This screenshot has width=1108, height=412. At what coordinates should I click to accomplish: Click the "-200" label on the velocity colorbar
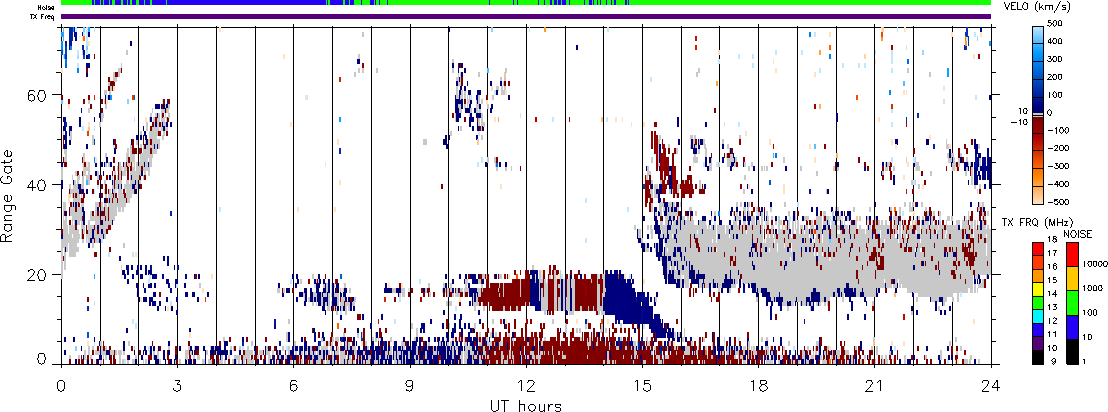pos(1059,148)
